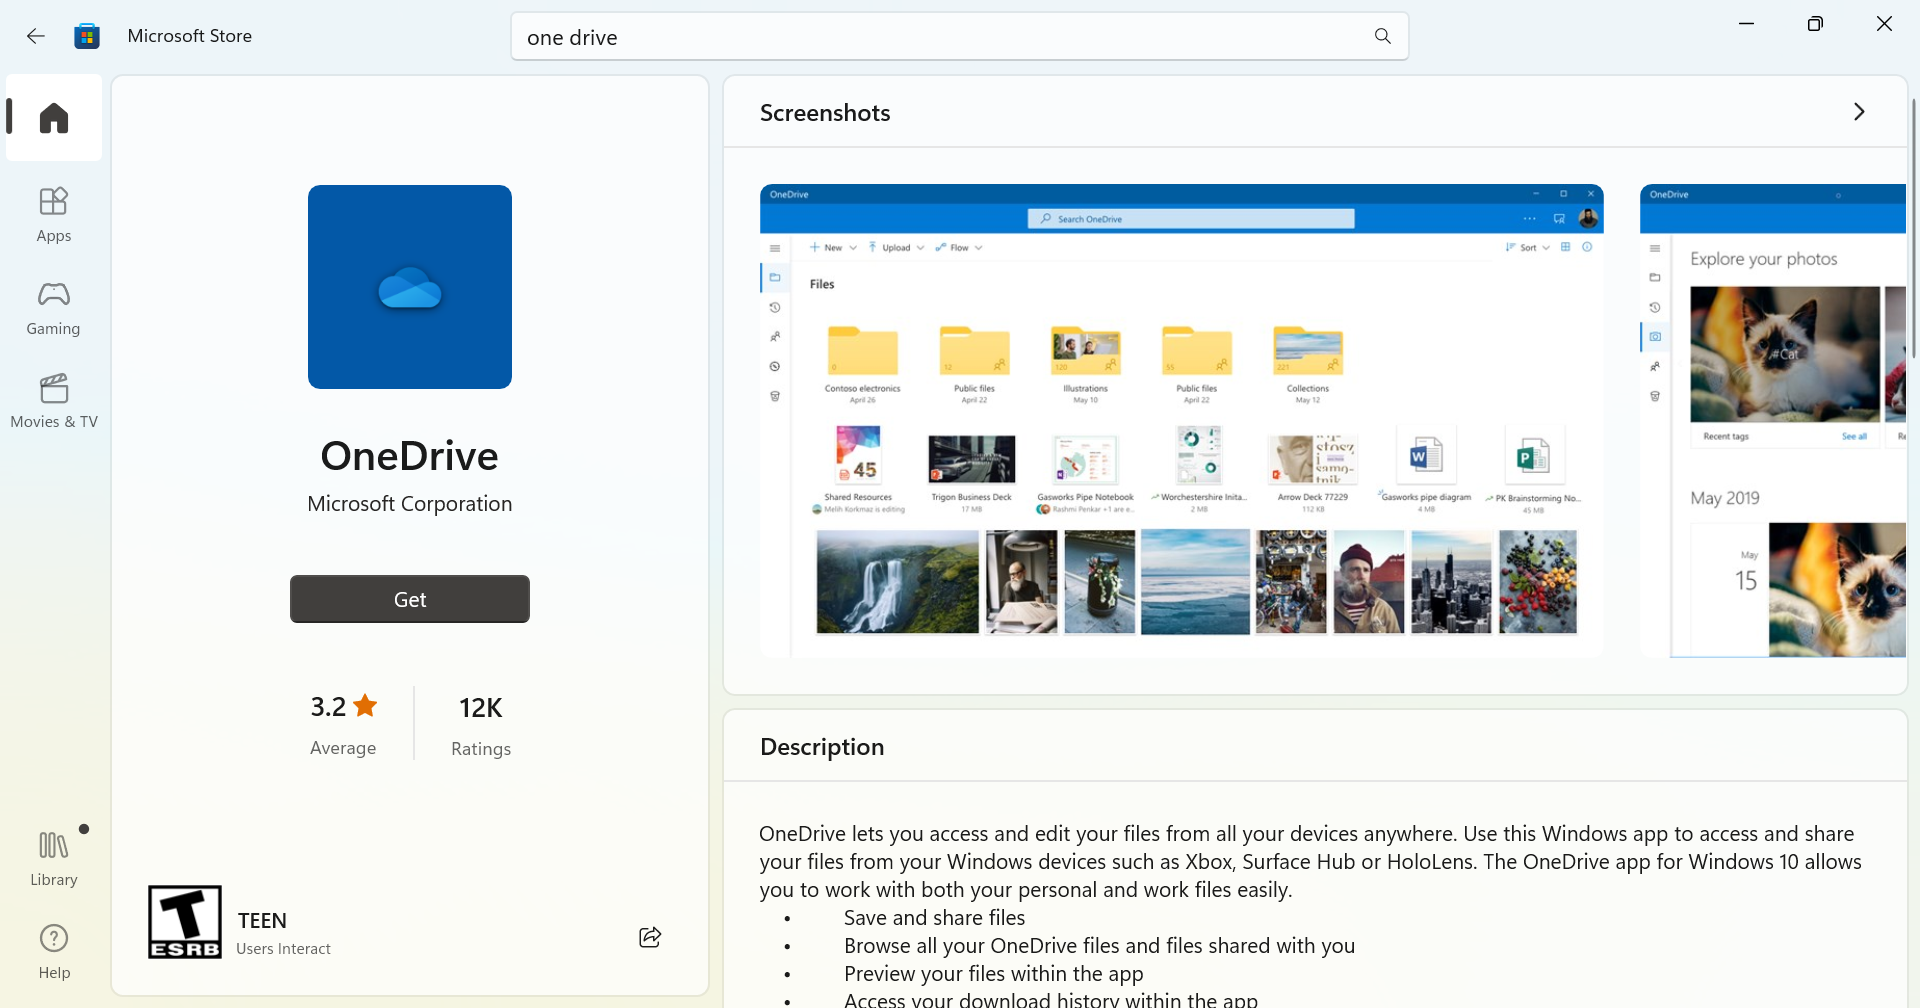This screenshot has width=1920, height=1008.
Task: Minimize the Microsoft Store window
Action: coord(1747,24)
